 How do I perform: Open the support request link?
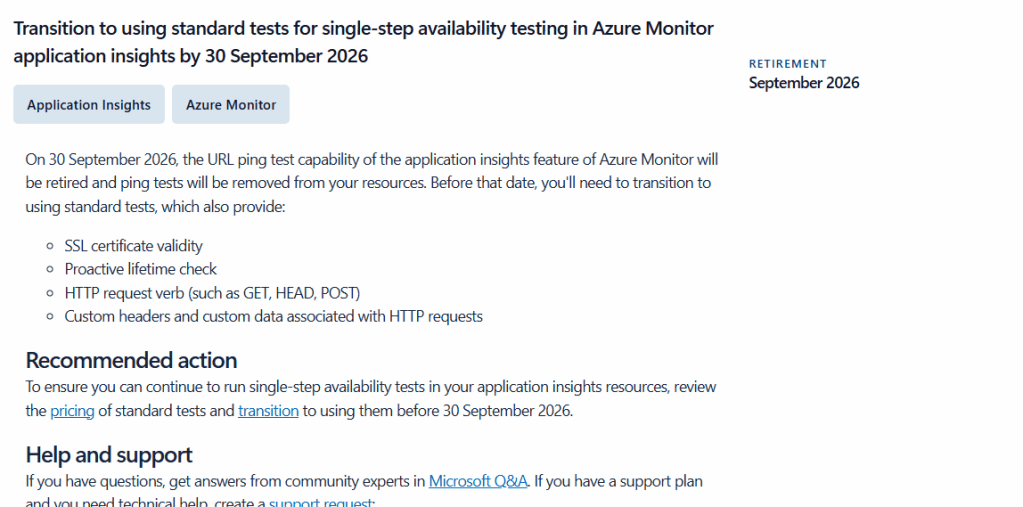click(320, 502)
